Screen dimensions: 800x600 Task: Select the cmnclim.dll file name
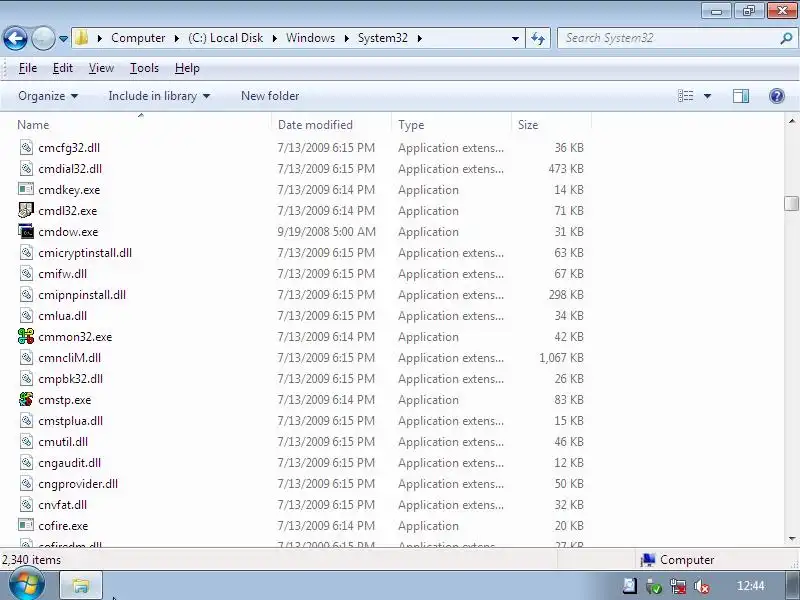[69, 358]
